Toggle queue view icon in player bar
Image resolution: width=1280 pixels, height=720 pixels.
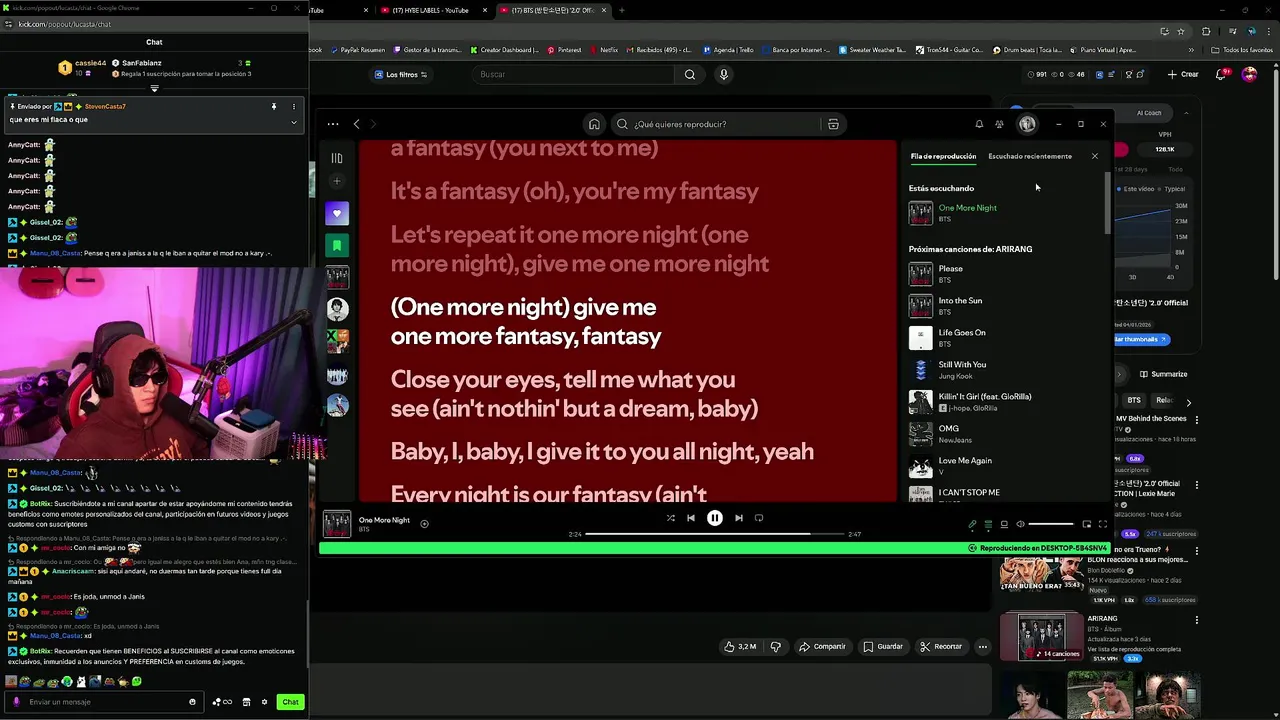point(988,524)
